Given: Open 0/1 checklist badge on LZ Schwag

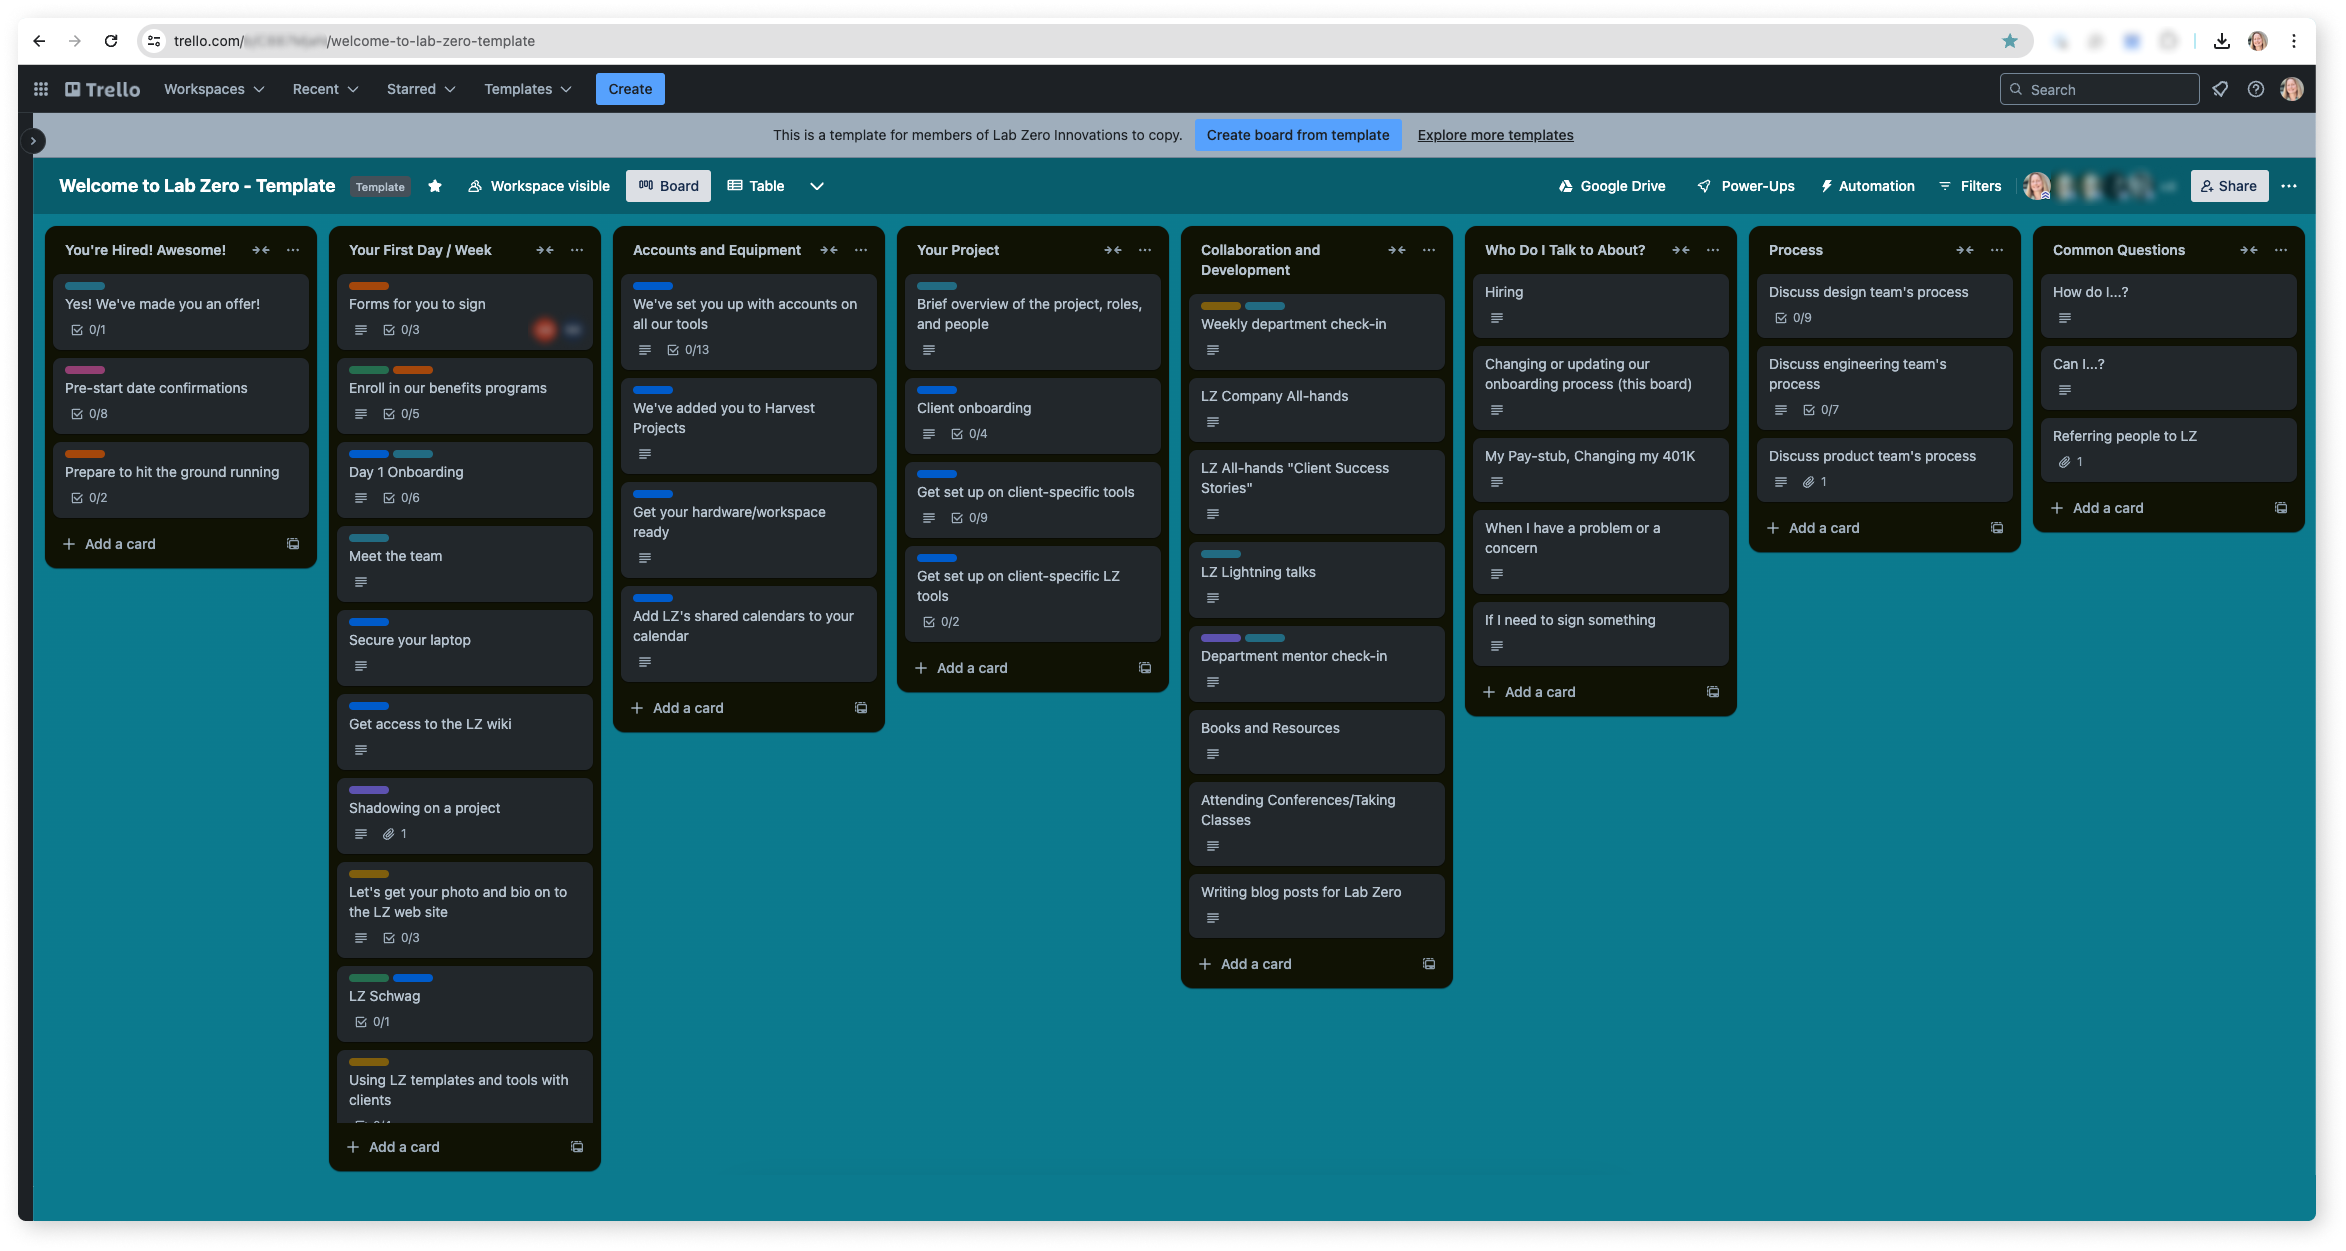Looking at the screenshot, I should 372,1022.
